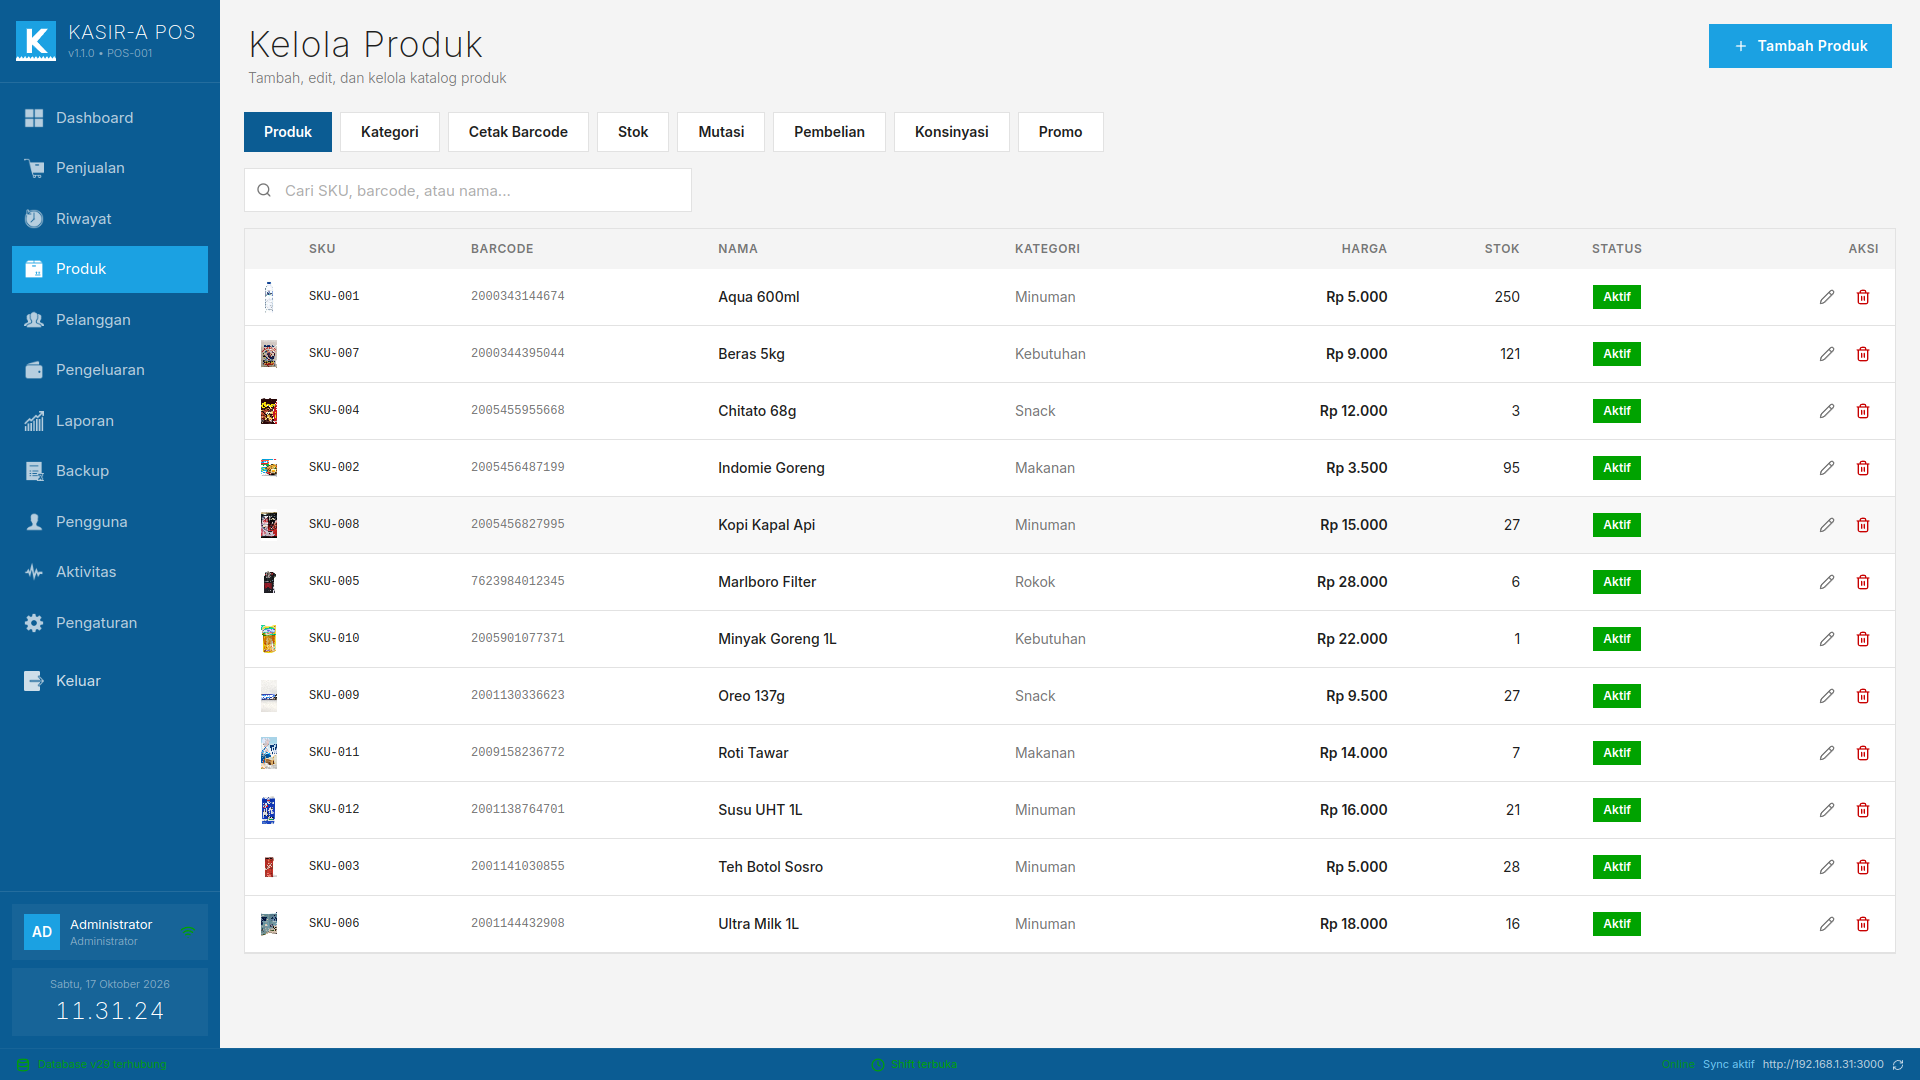This screenshot has height=1080, width=1920.
Task: Open Pengguna user icon in sidebar
Action: [34, 522]
